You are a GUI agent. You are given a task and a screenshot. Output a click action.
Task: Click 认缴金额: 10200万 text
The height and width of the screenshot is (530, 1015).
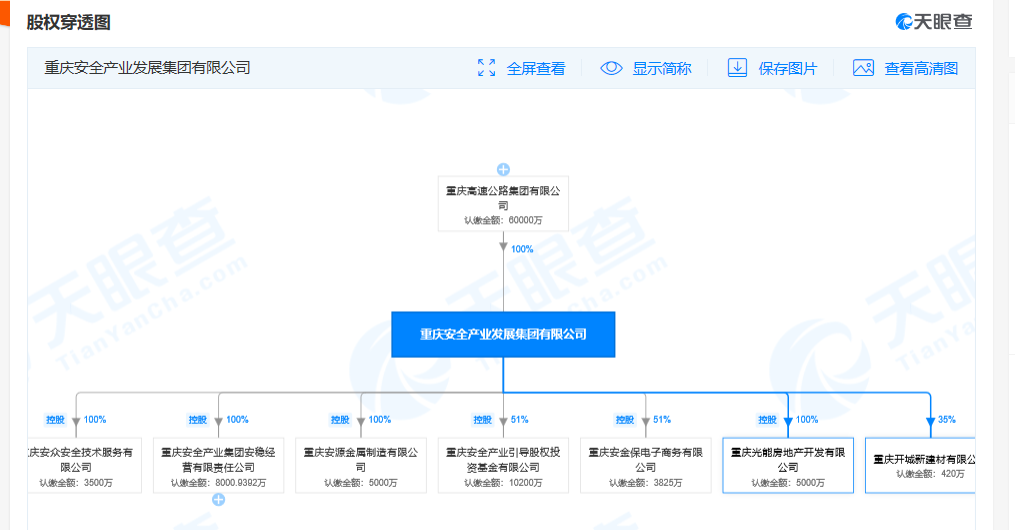coord(503,483)
